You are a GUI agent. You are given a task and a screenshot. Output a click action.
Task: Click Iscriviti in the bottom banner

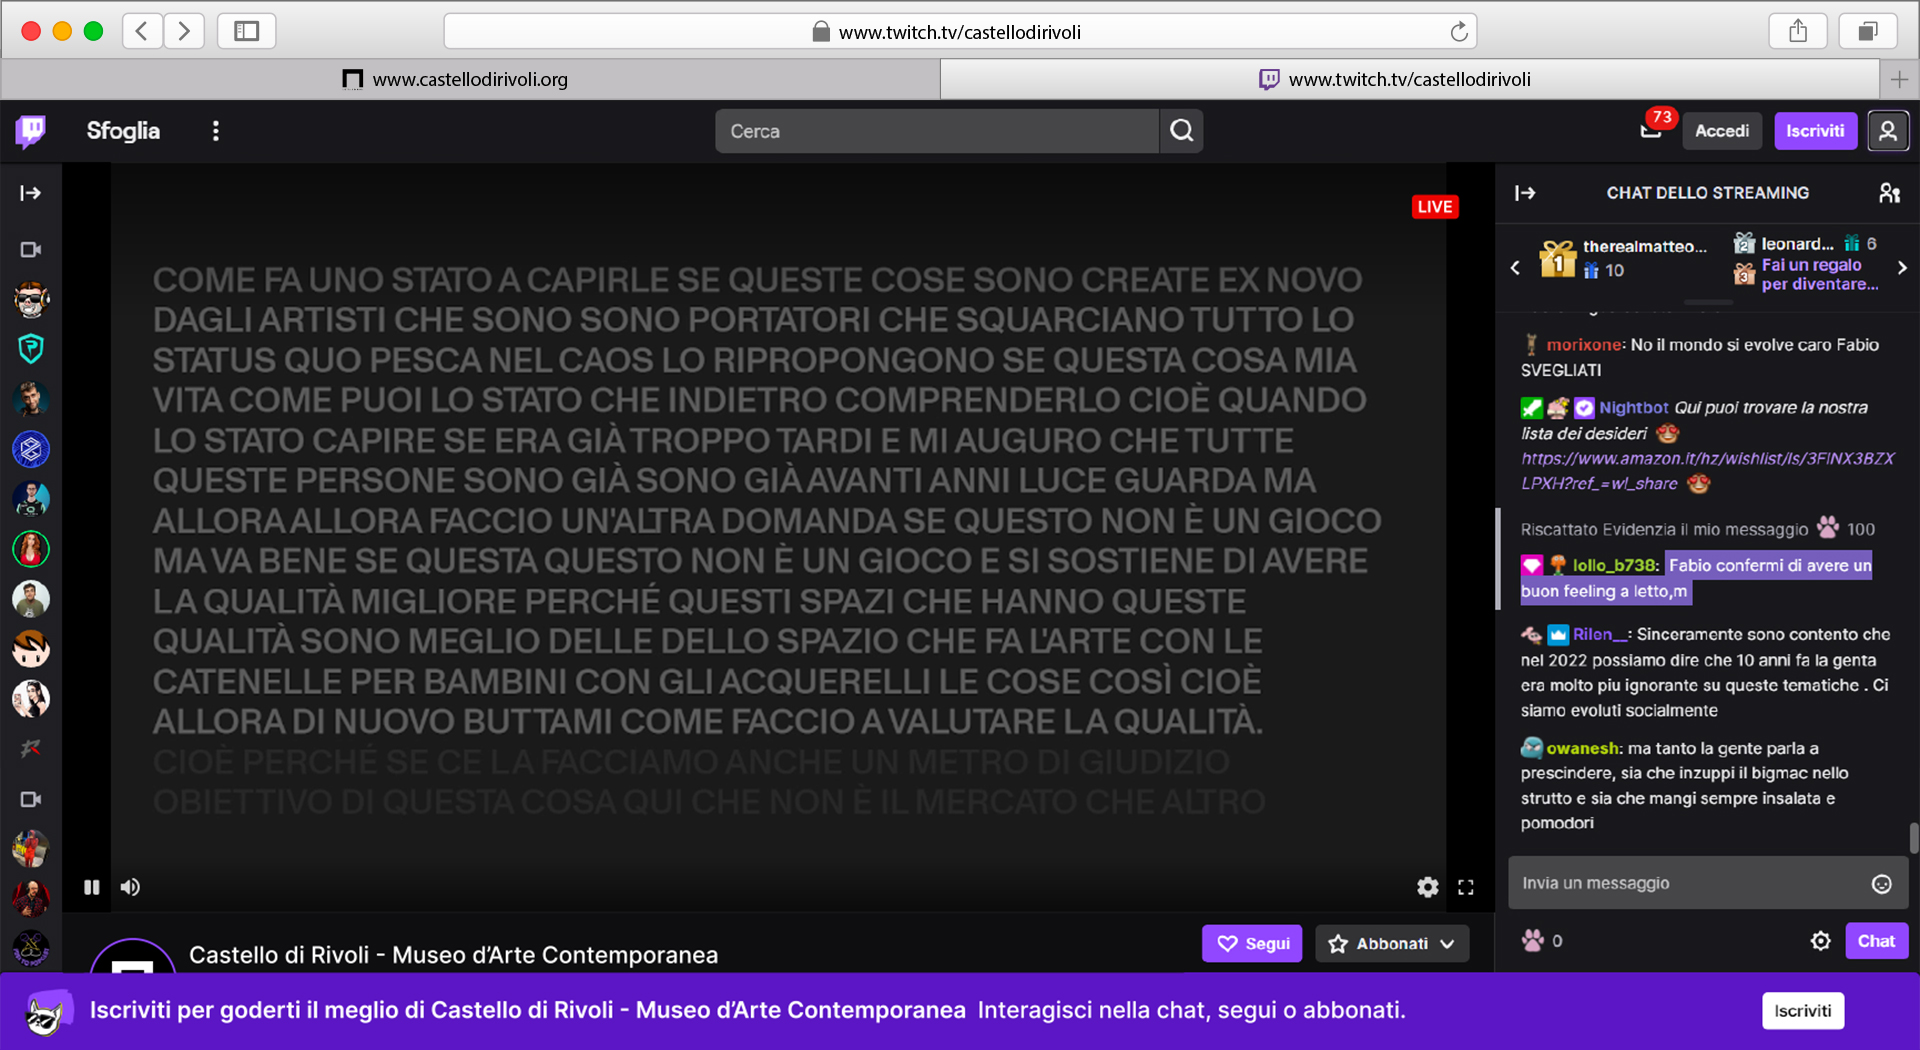point(1803,1011)
